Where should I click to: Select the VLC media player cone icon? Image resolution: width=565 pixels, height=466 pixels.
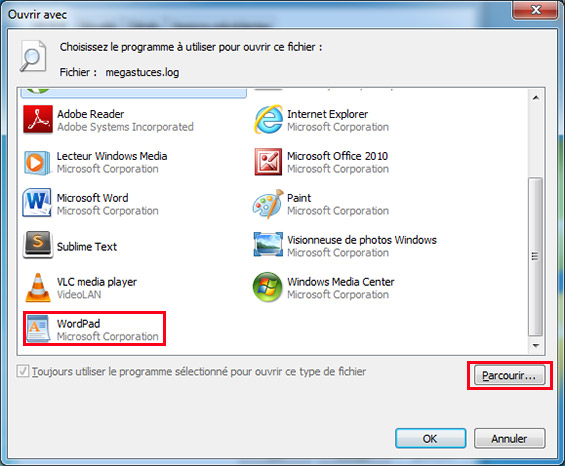38,288
